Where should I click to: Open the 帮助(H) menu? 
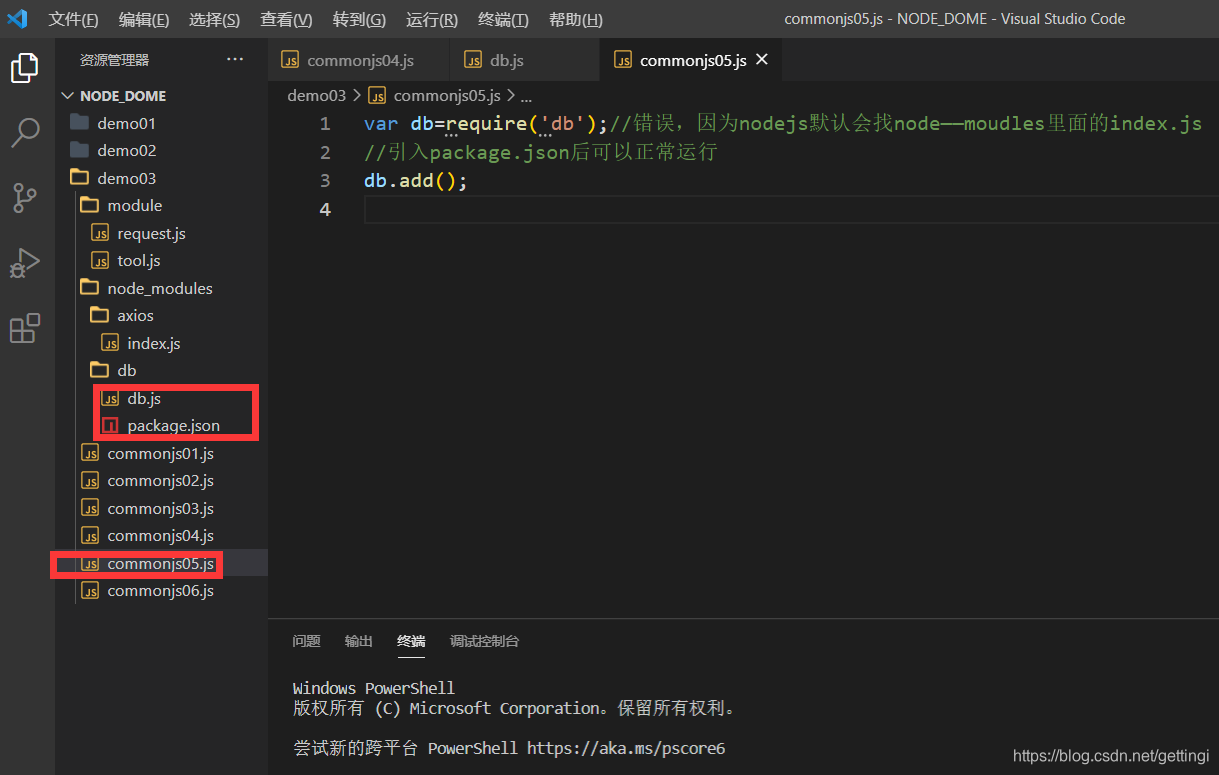[x=576, y=19]
